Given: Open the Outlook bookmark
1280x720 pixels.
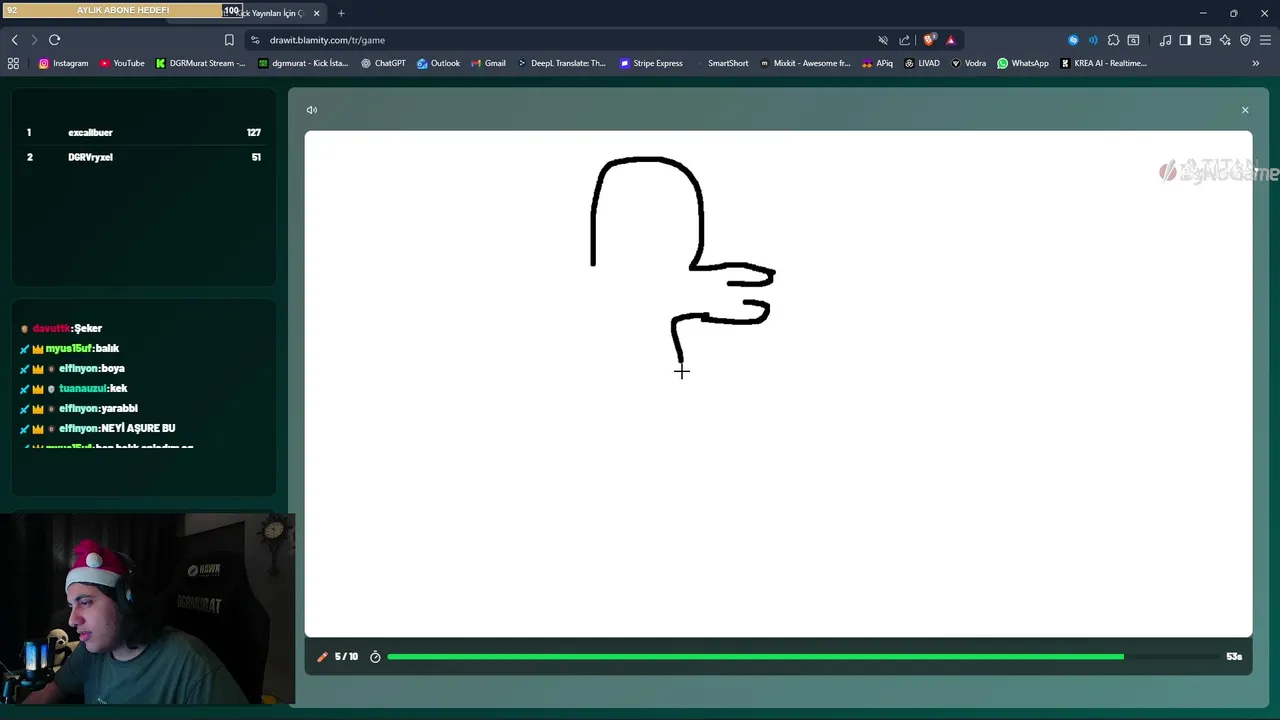Looking at the screenshot, I should [438, 63].
